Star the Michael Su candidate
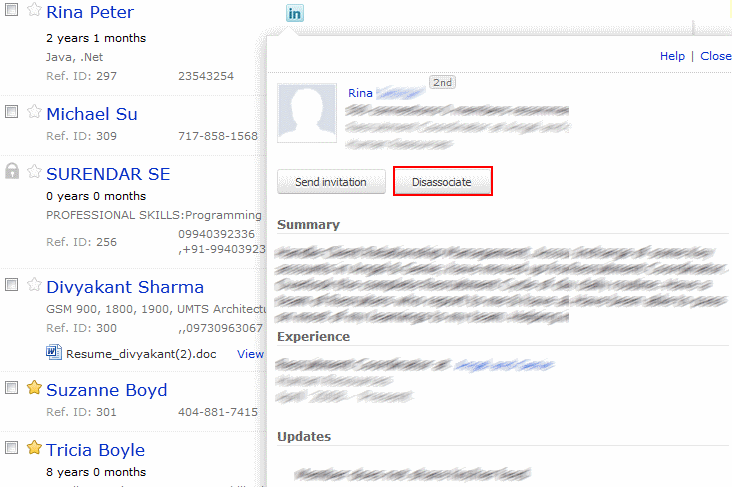Image resolution: width=732 pixels, height=487 pixels. tap(34, 112)
